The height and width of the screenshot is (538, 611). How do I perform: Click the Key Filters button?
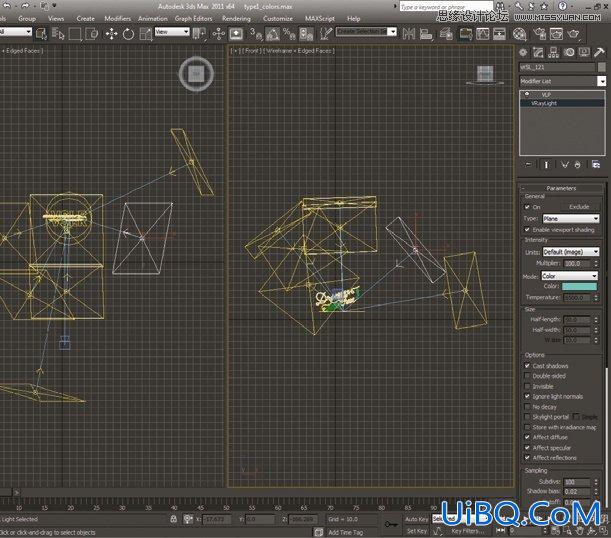[468, 531]
